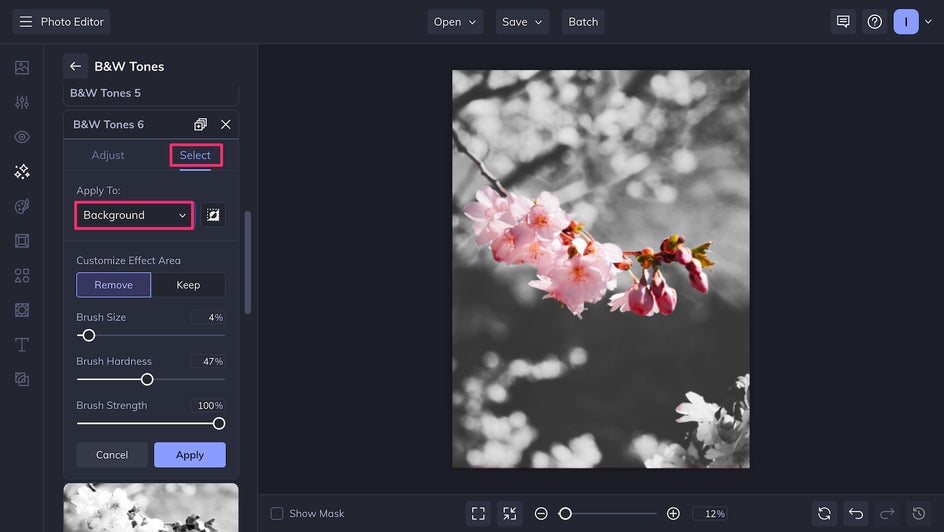Image resolution: width=944 pixels, height=532 pixels.
Task: Click the invert selection icon beside Background
Action: click(213, 215)
